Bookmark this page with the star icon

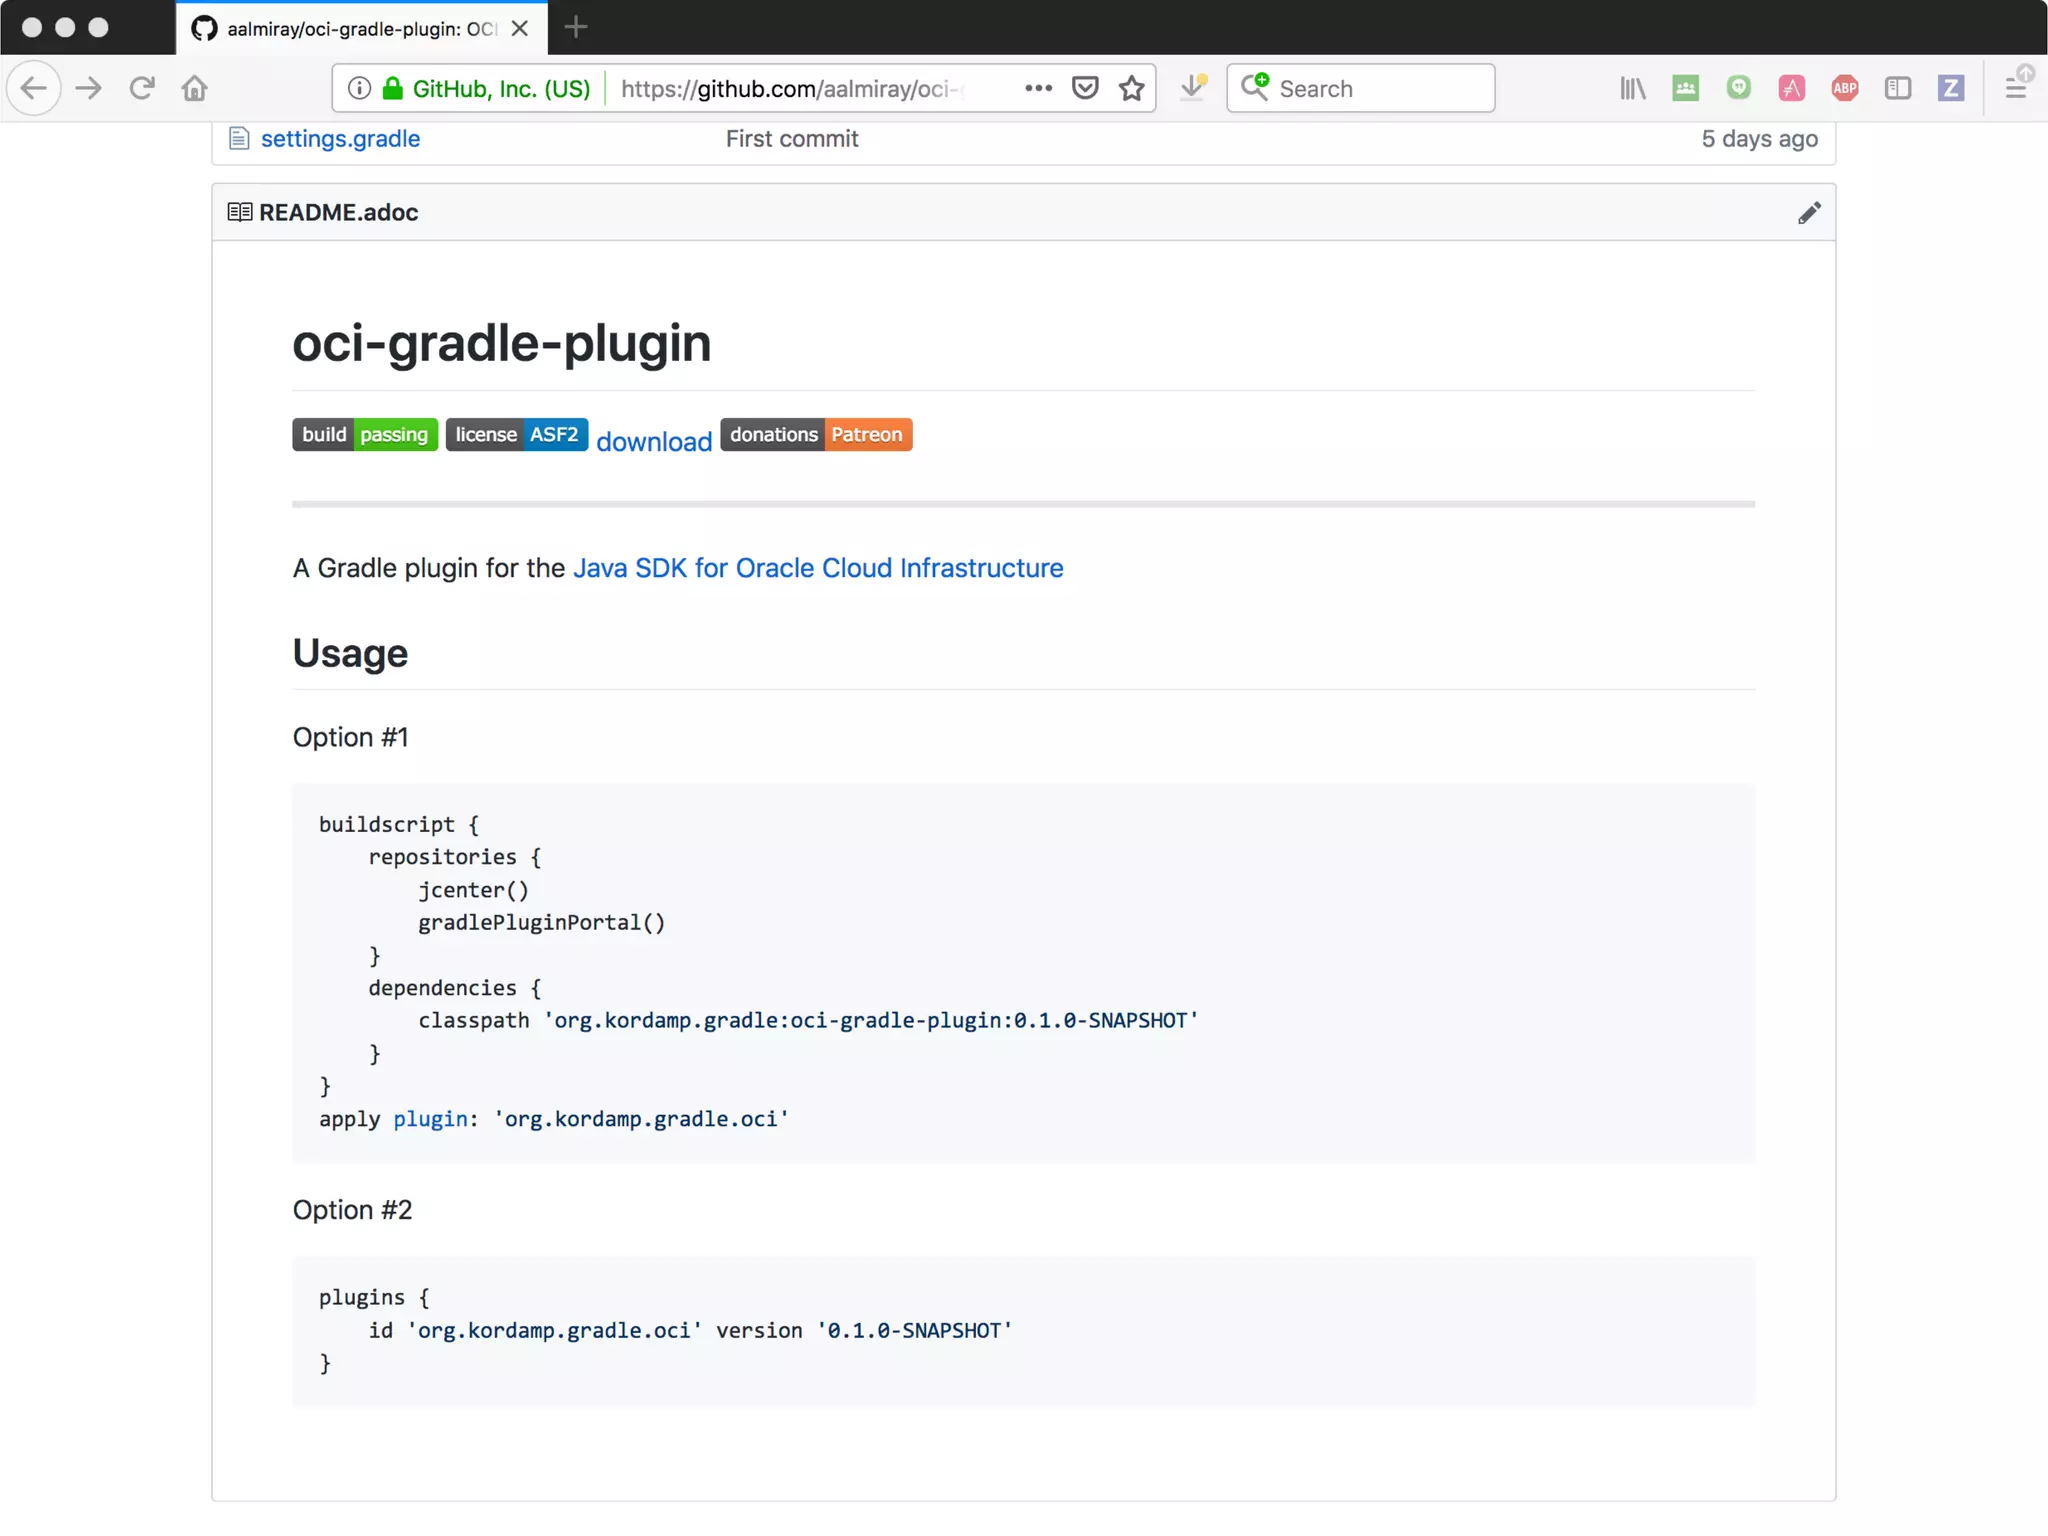(x=1131, y=88)
